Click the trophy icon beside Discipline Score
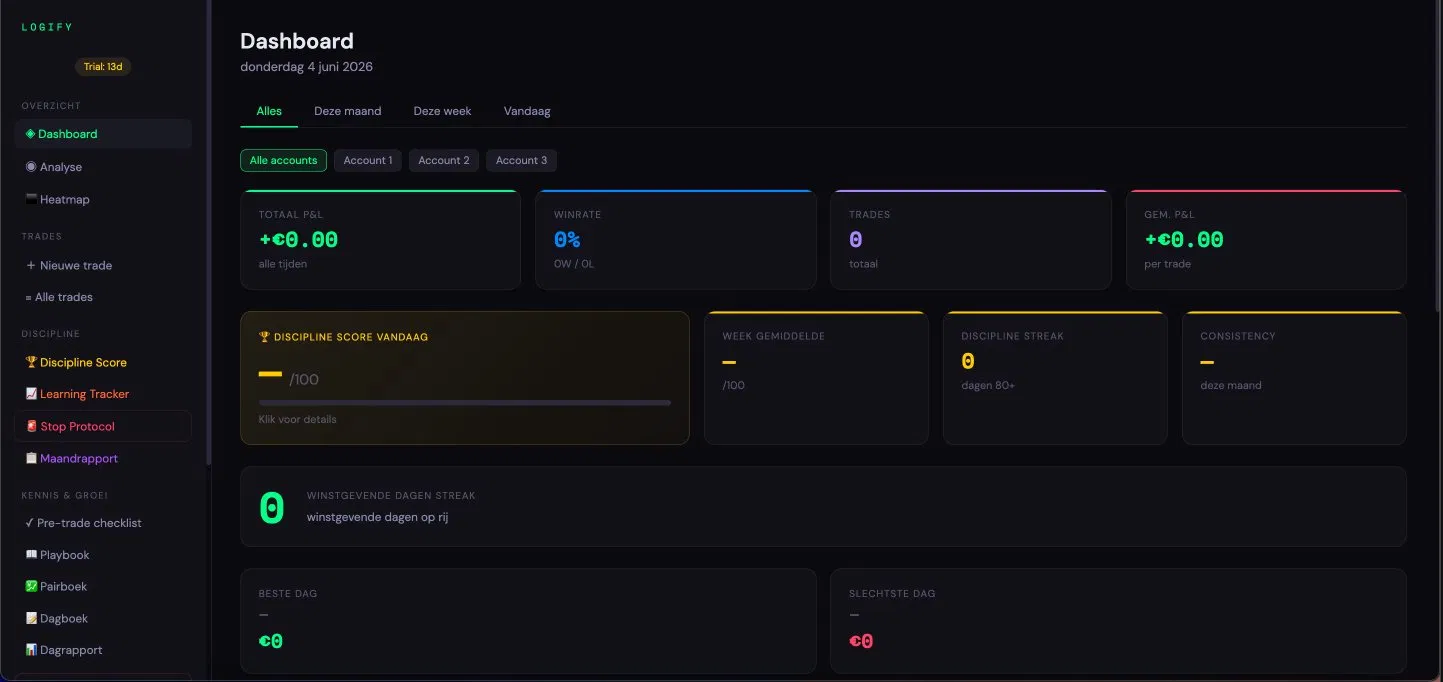 [31, 362]
